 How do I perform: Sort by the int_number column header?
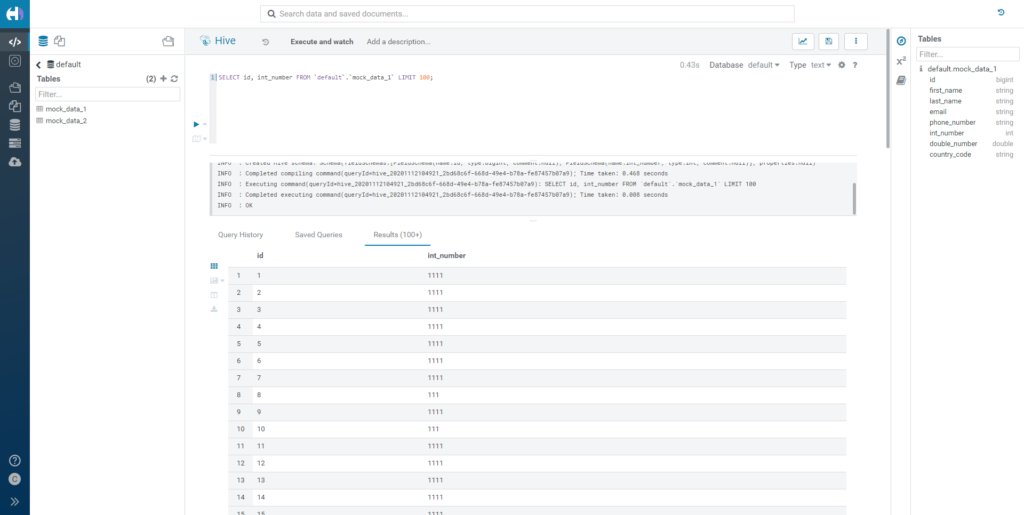(446, 256)
